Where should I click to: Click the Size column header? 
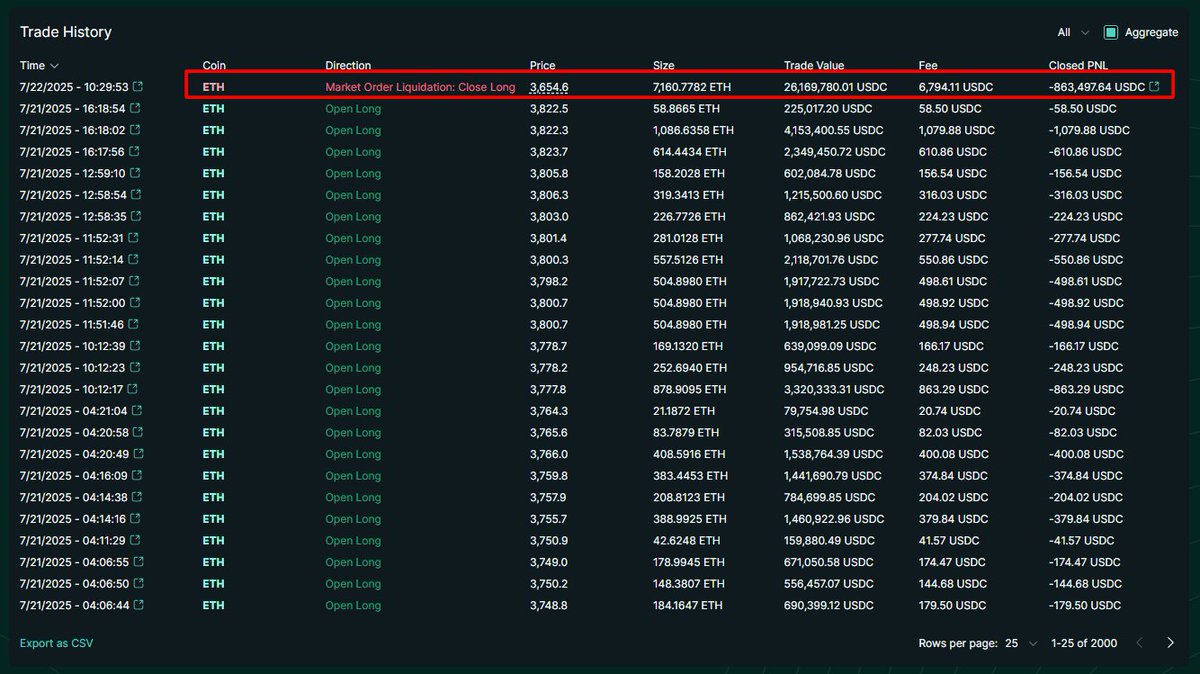coord(664,65)
